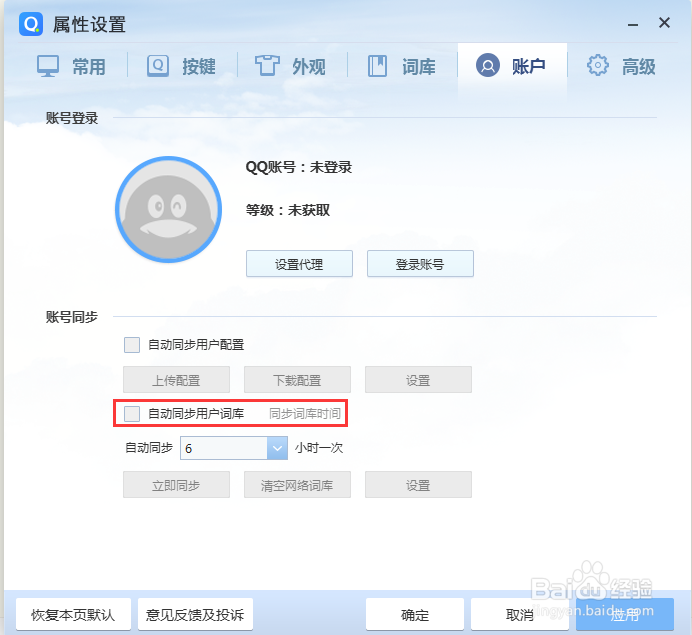The image size is (692, 635).
Task: Switch to the 外观 tab label
Action: pyautogui.click(x=309, y=67)
